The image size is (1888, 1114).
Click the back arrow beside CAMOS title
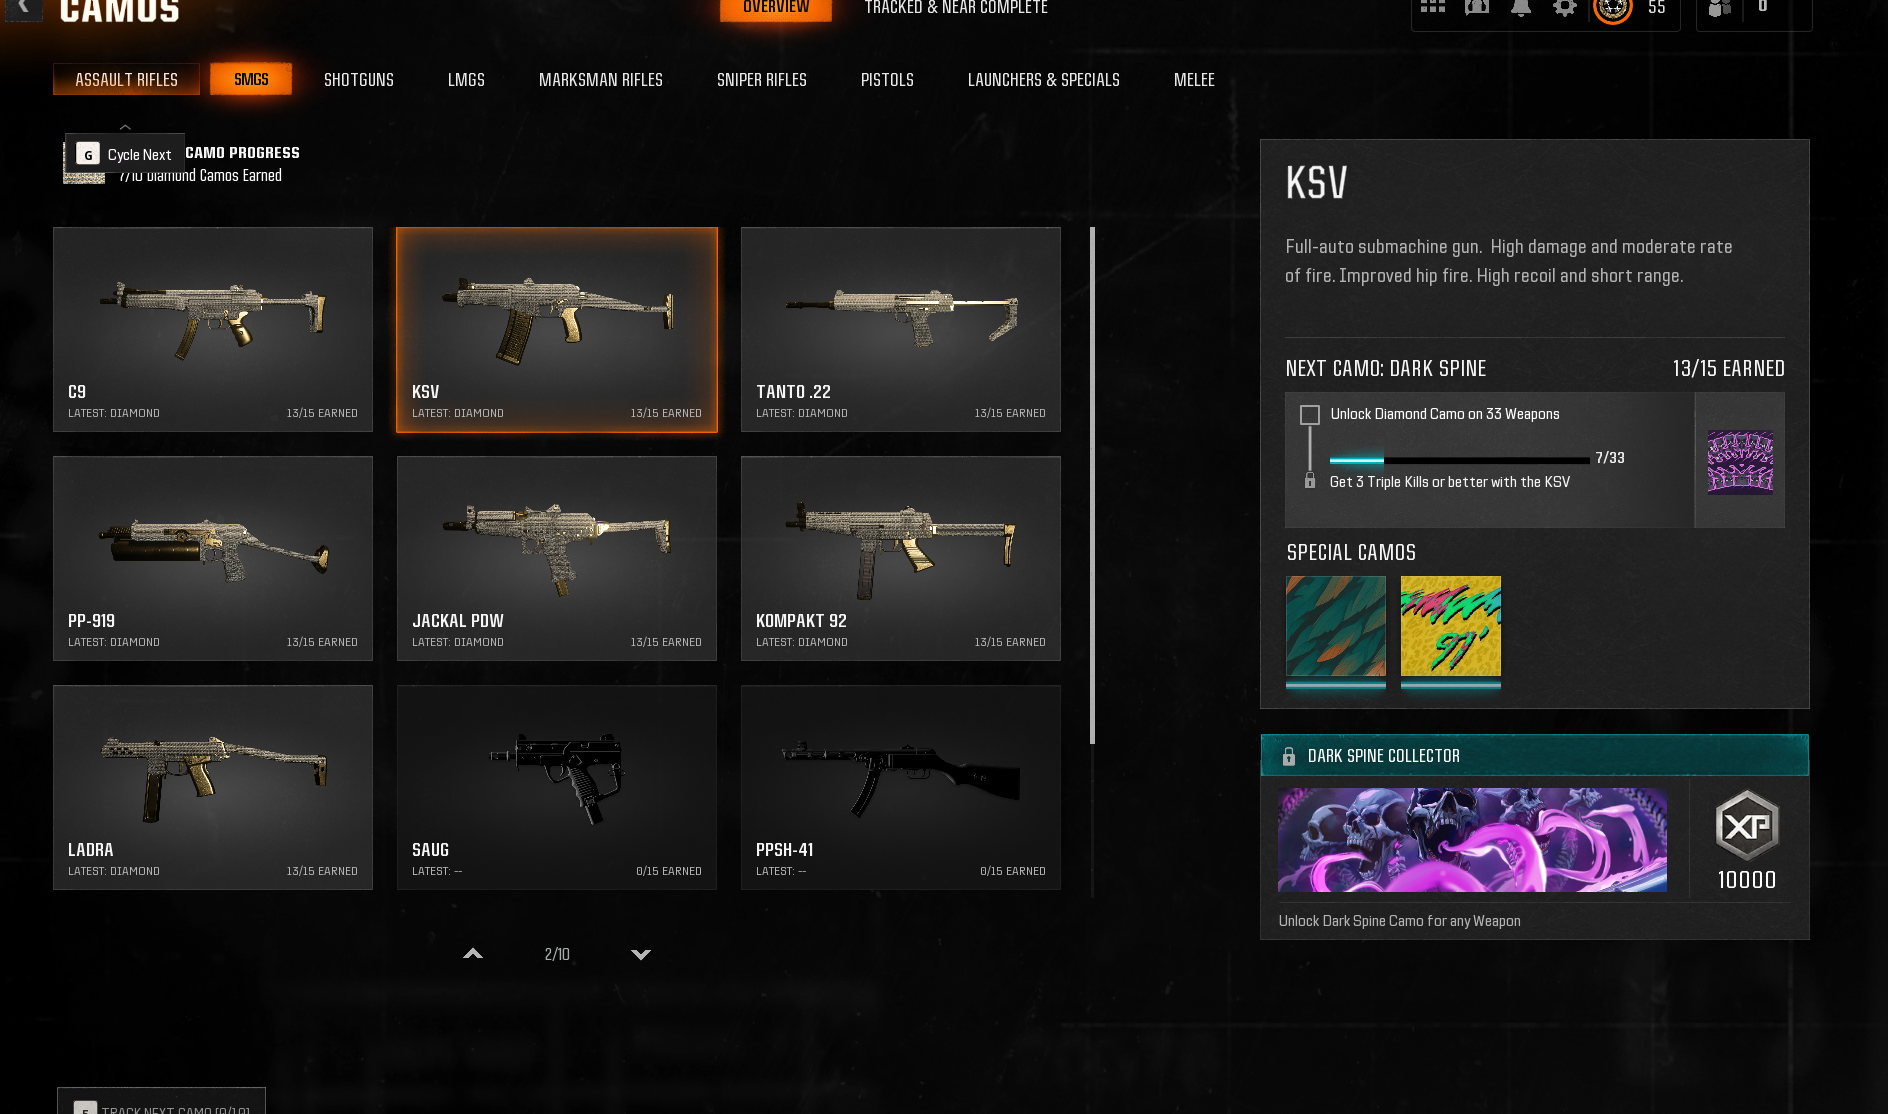(x=23, y=8)
